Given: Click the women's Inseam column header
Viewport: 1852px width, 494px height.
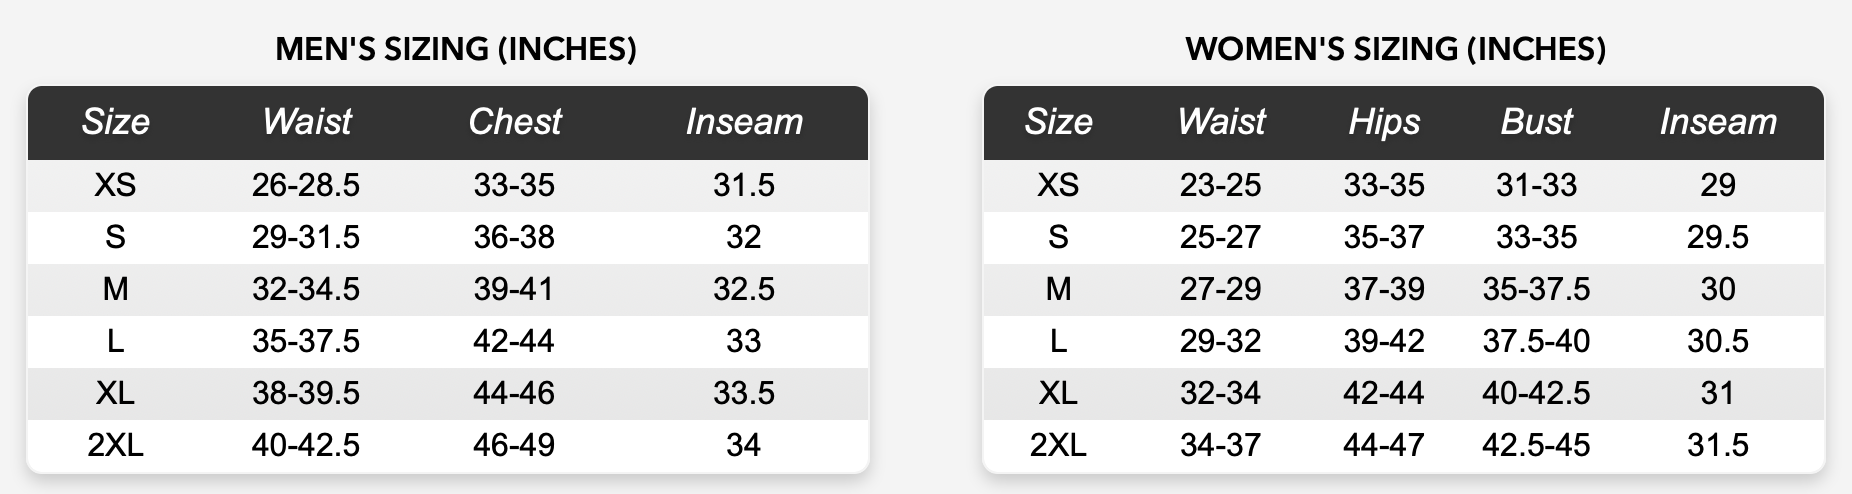Looking at the screenshot, I should pyautogui.click(x=1718, y=122).
